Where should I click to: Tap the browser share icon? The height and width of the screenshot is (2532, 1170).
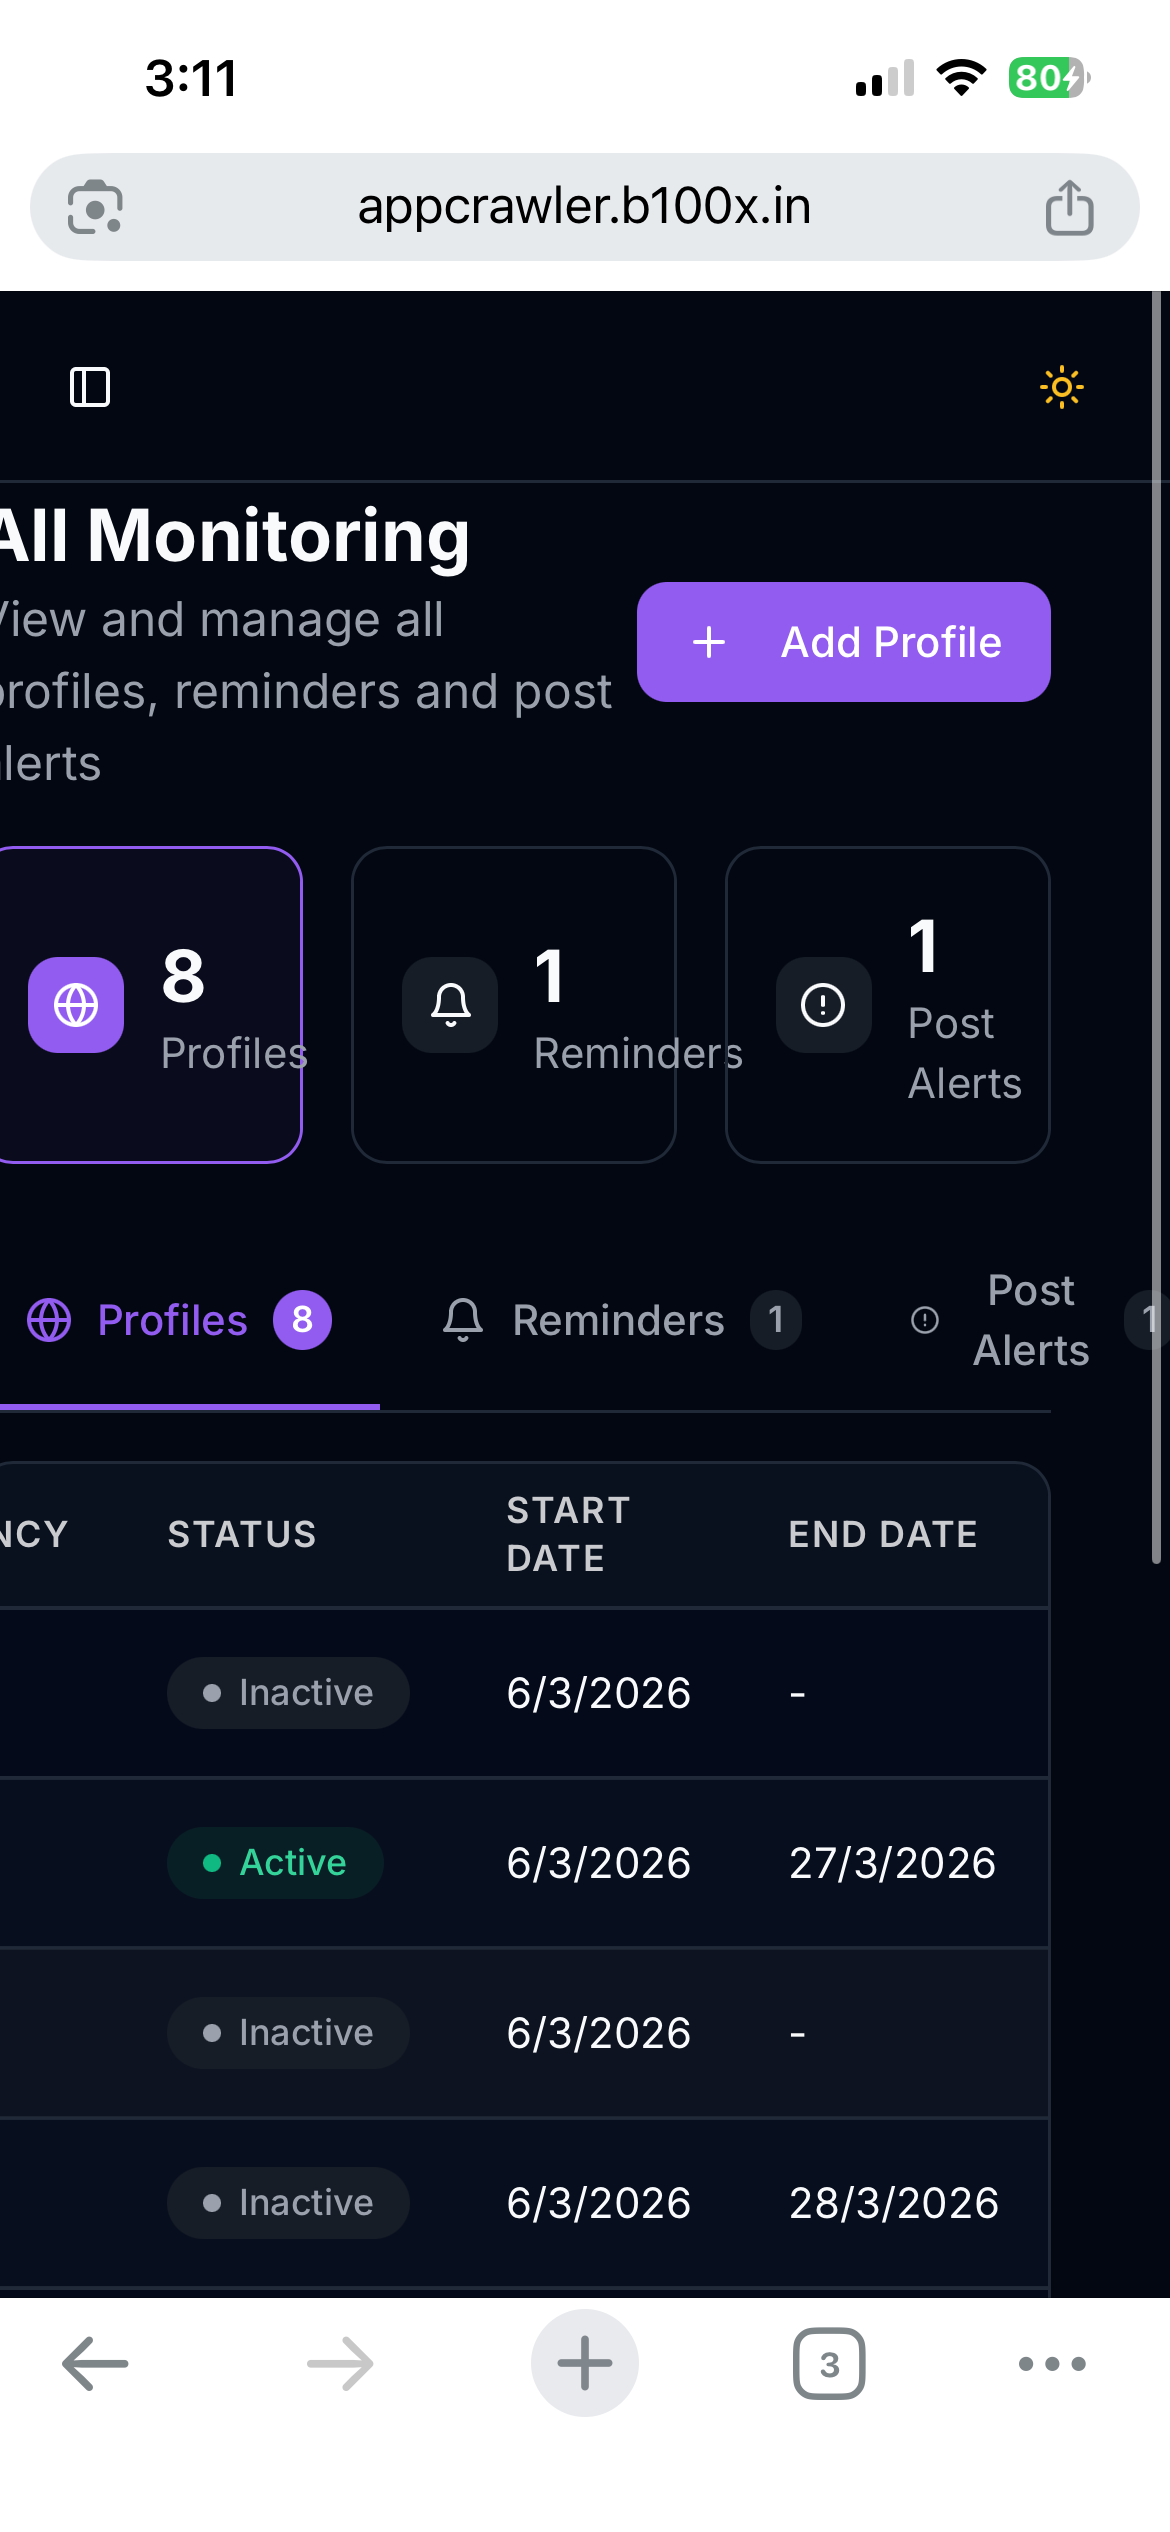coord(1069,207)
